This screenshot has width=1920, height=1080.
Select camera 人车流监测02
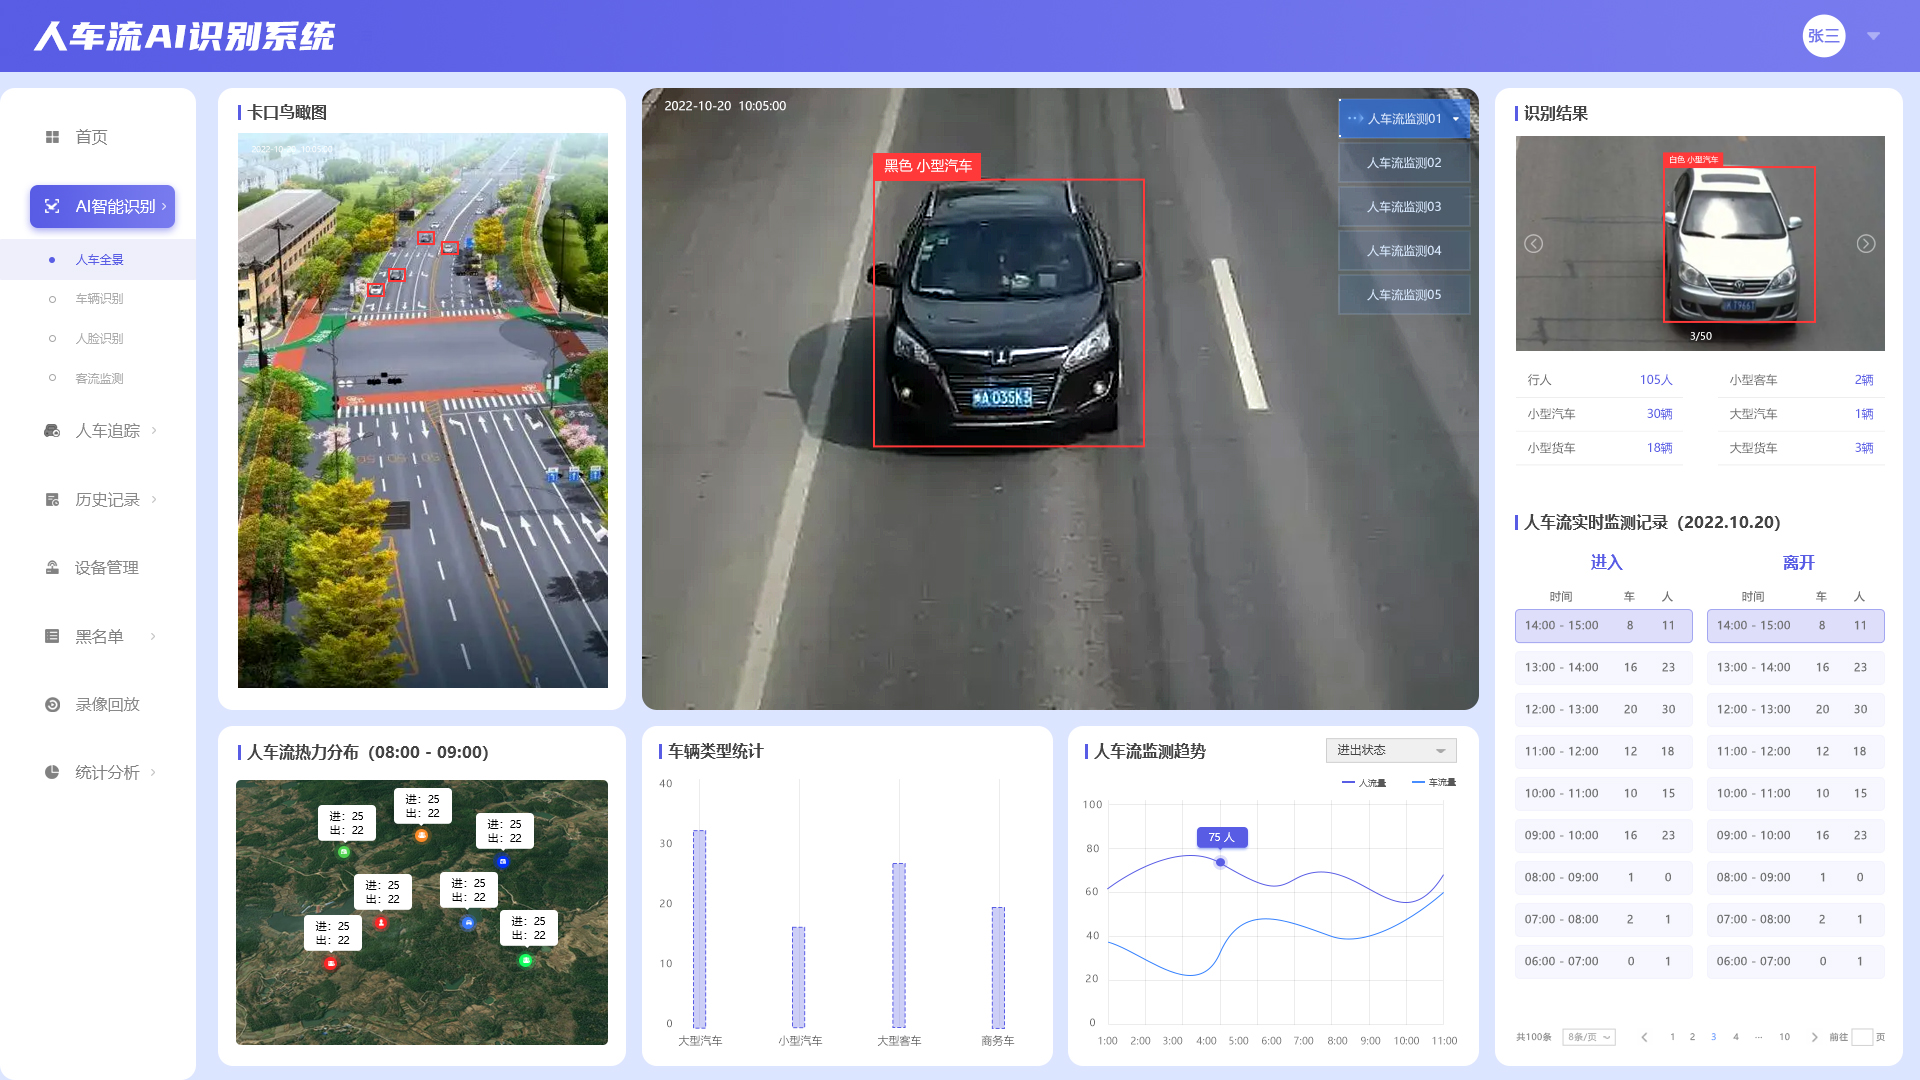1404,163
